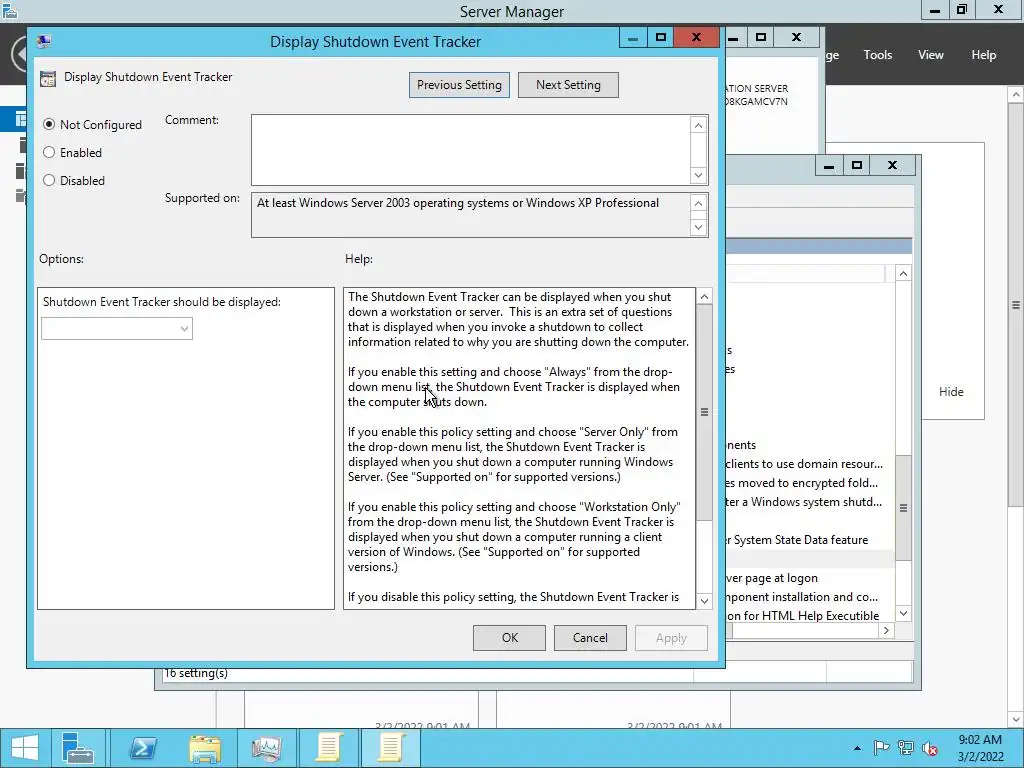Click inside the Comment text box
The width and height of the screenshot is (1024, 768).
click(x=471, y=150)
